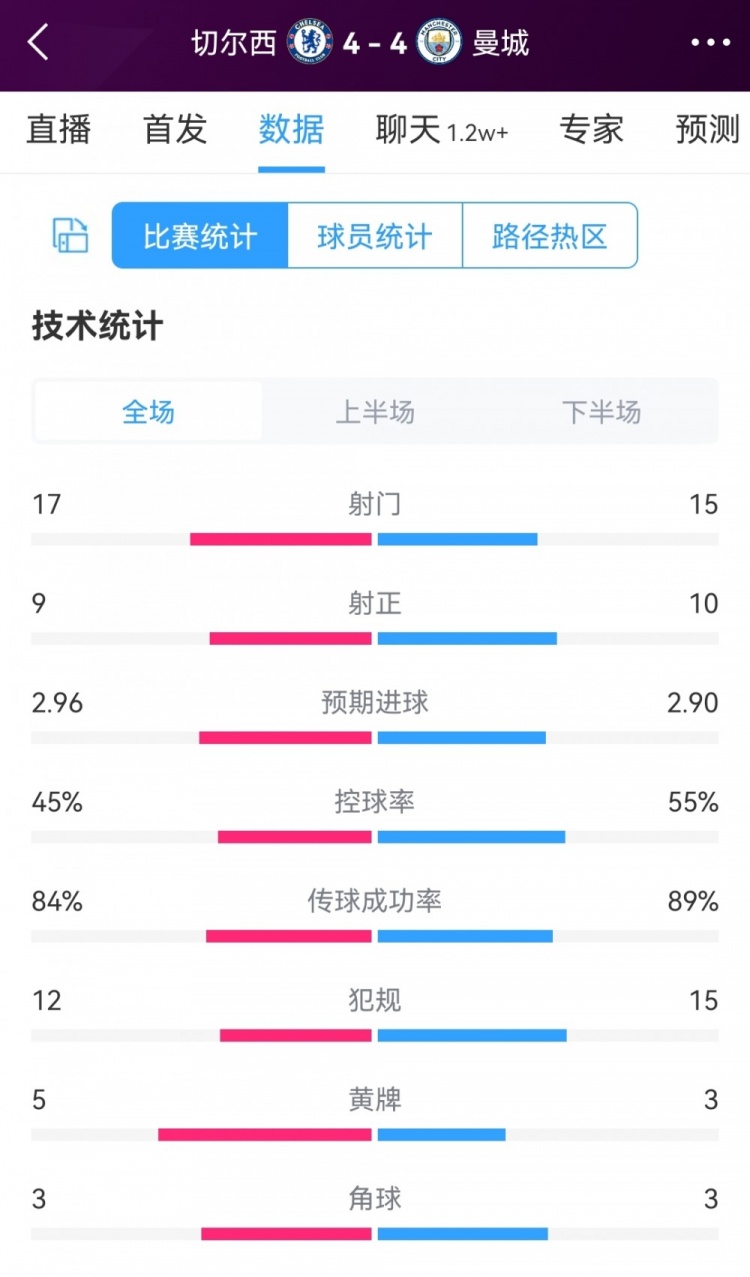Image resolution: width=750 pixels, height=1277 pixels.
Task: Switch to 下半场 stats view
Action: [600, 412]
